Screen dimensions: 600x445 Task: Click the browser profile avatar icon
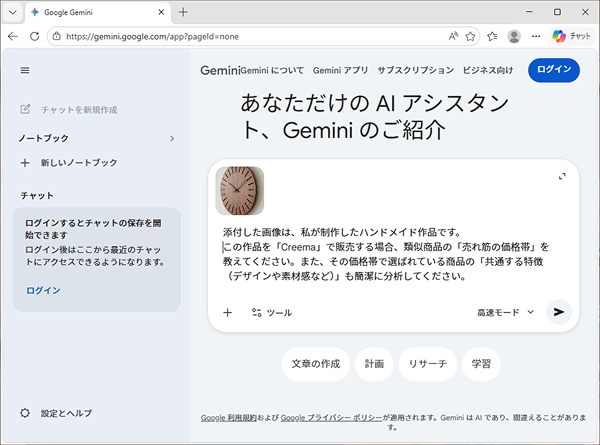[514, 36]
